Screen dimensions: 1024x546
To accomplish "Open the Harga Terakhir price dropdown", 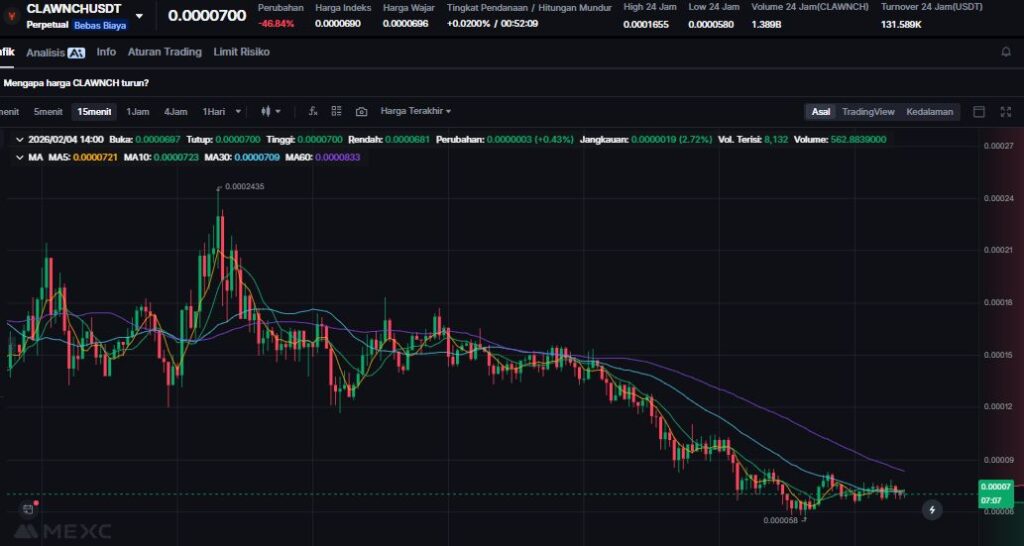I will tap(416, 111).
